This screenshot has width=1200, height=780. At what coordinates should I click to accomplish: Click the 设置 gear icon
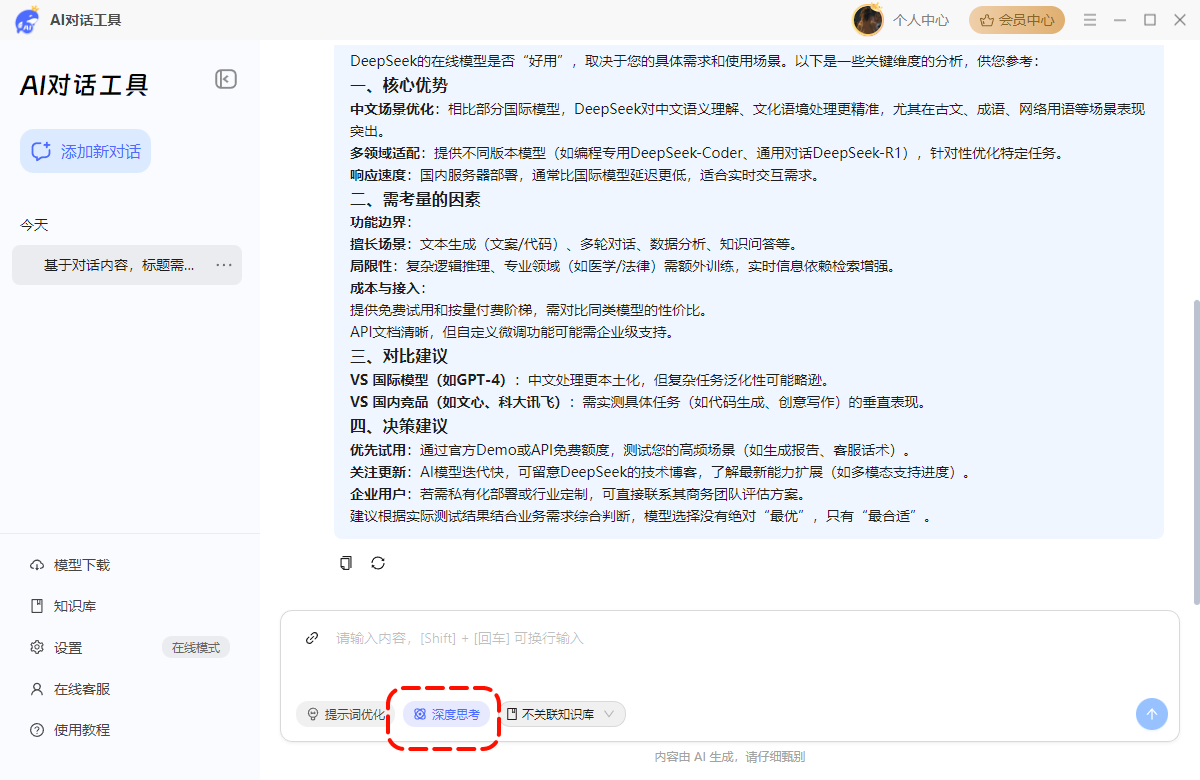37,648
